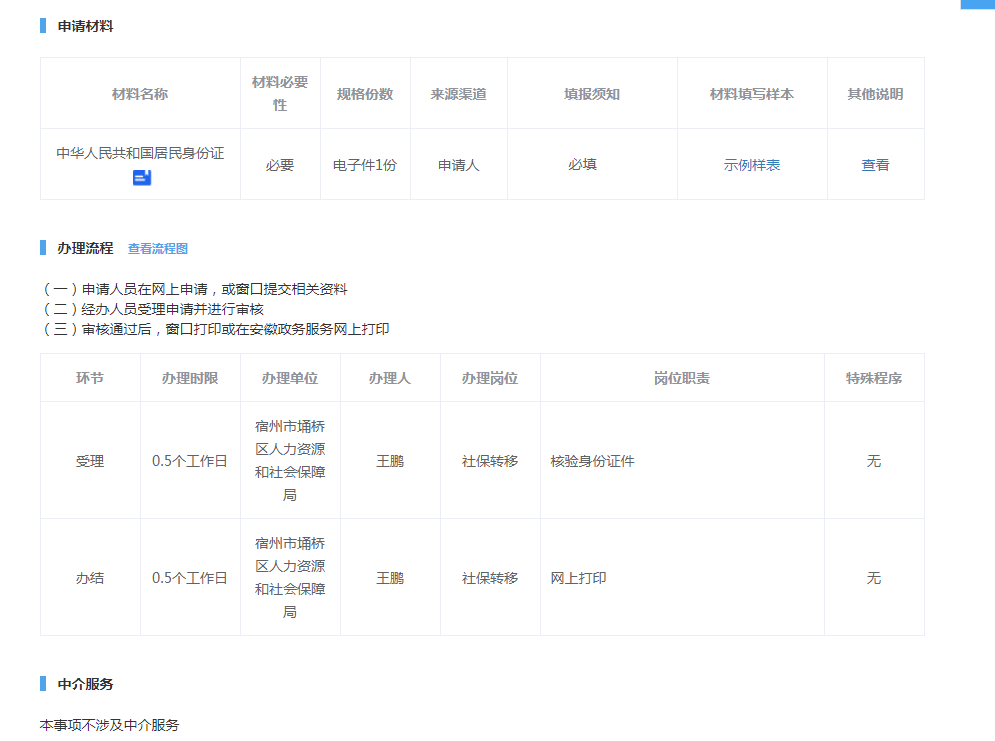Click the blue document icon under 中华人民共和国居民身份证

141,178
